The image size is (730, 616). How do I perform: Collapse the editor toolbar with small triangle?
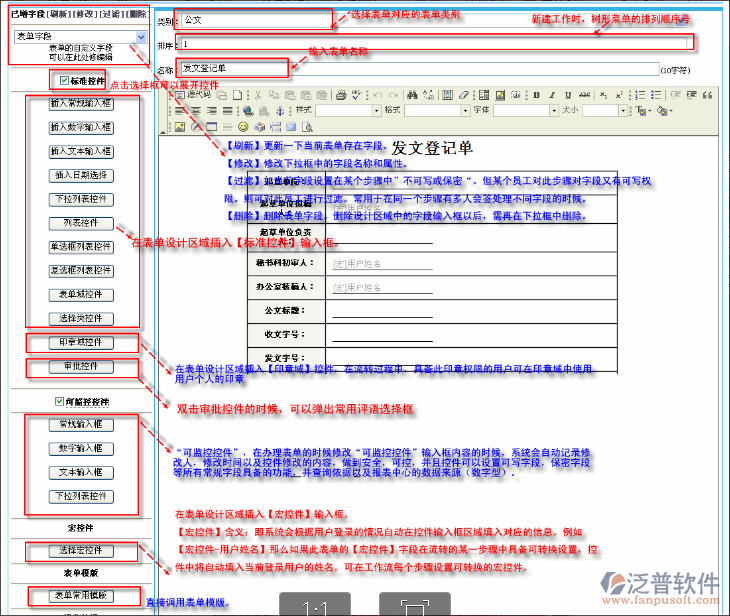coord(162,132)
